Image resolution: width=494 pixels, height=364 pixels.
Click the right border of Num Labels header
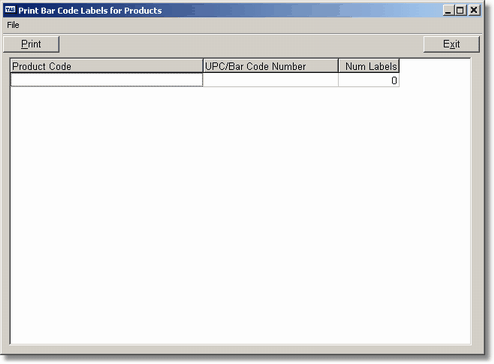click(x=399, y=66)
